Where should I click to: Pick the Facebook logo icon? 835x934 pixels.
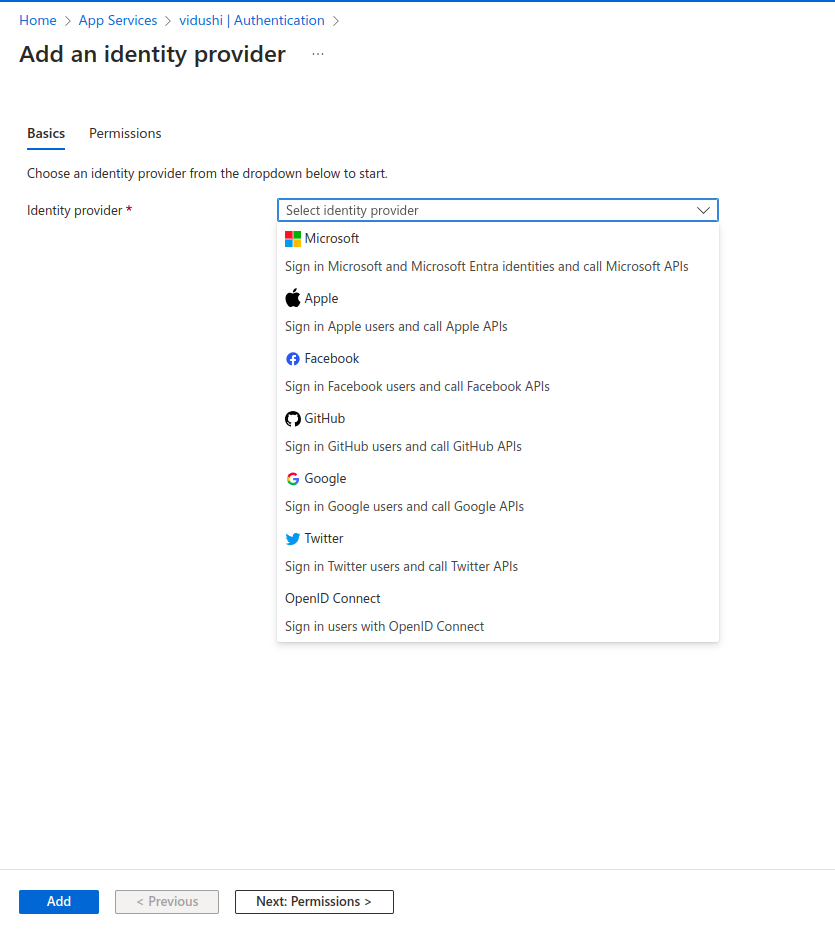pyautogui.click(x=292, y=359)
